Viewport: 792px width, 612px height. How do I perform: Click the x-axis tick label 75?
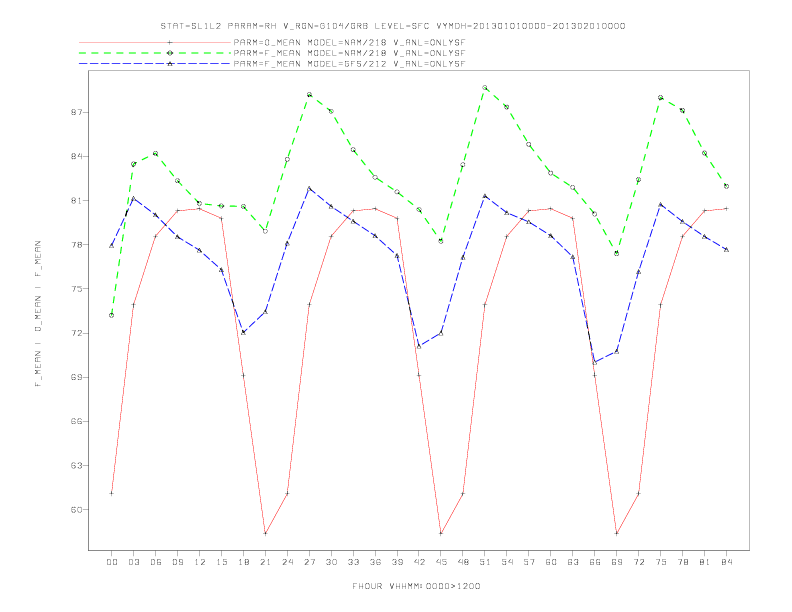pyautogui.click(x=661, y=562)
